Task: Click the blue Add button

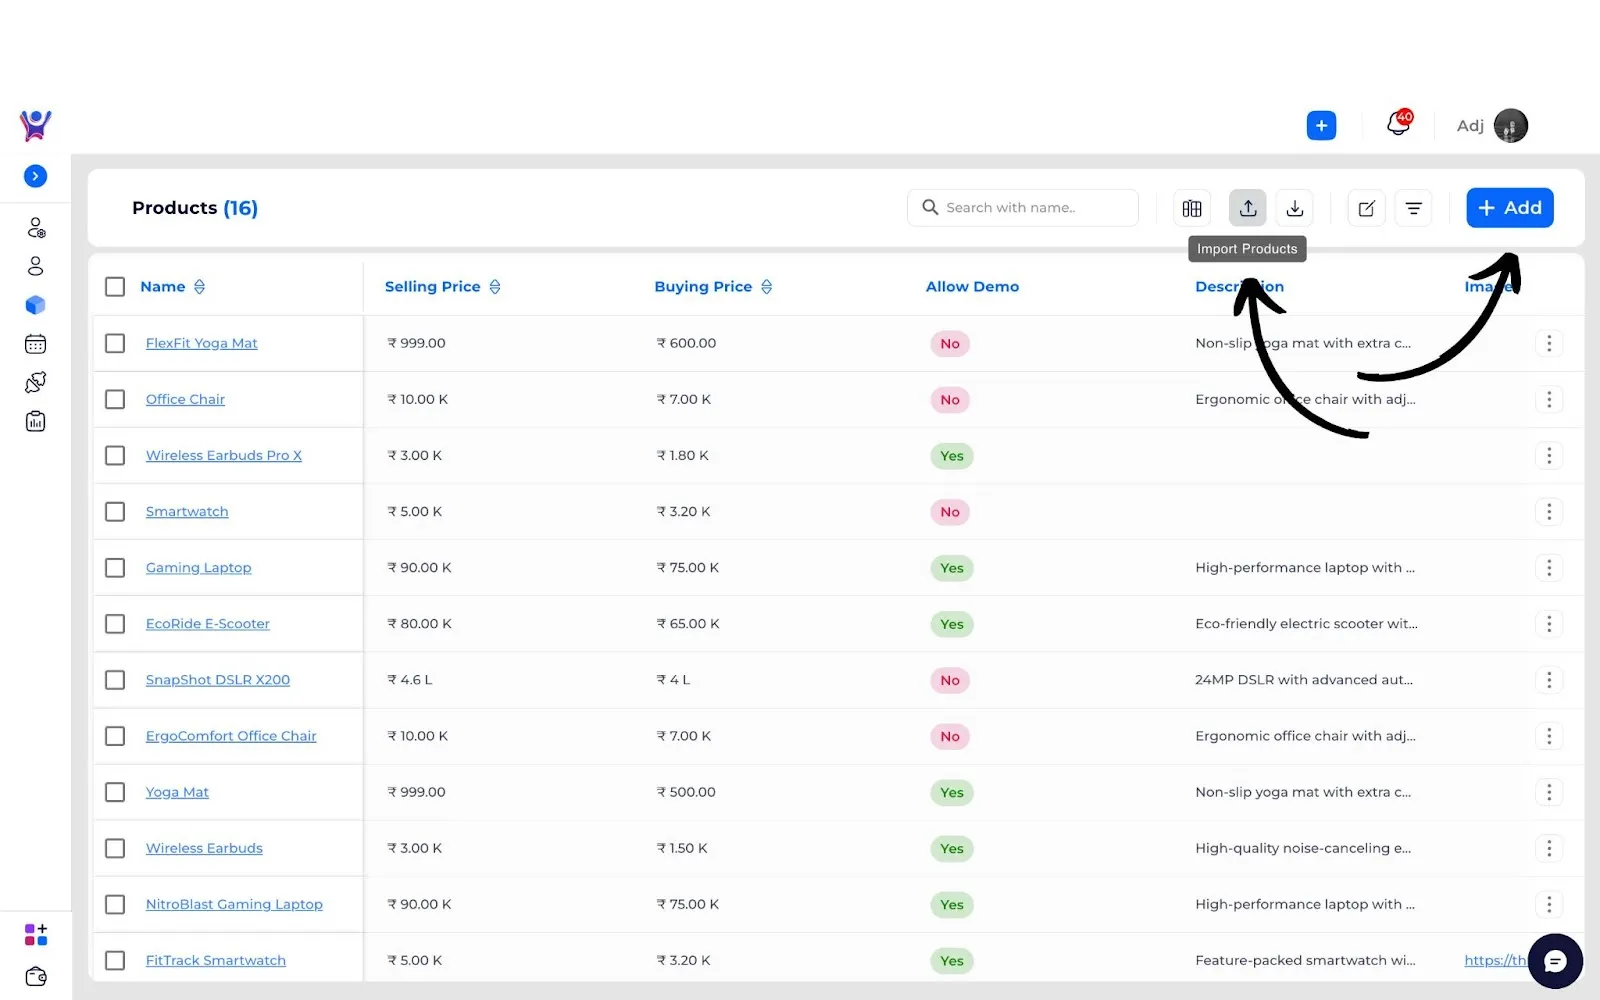Action: click(x=1510, y=208)
